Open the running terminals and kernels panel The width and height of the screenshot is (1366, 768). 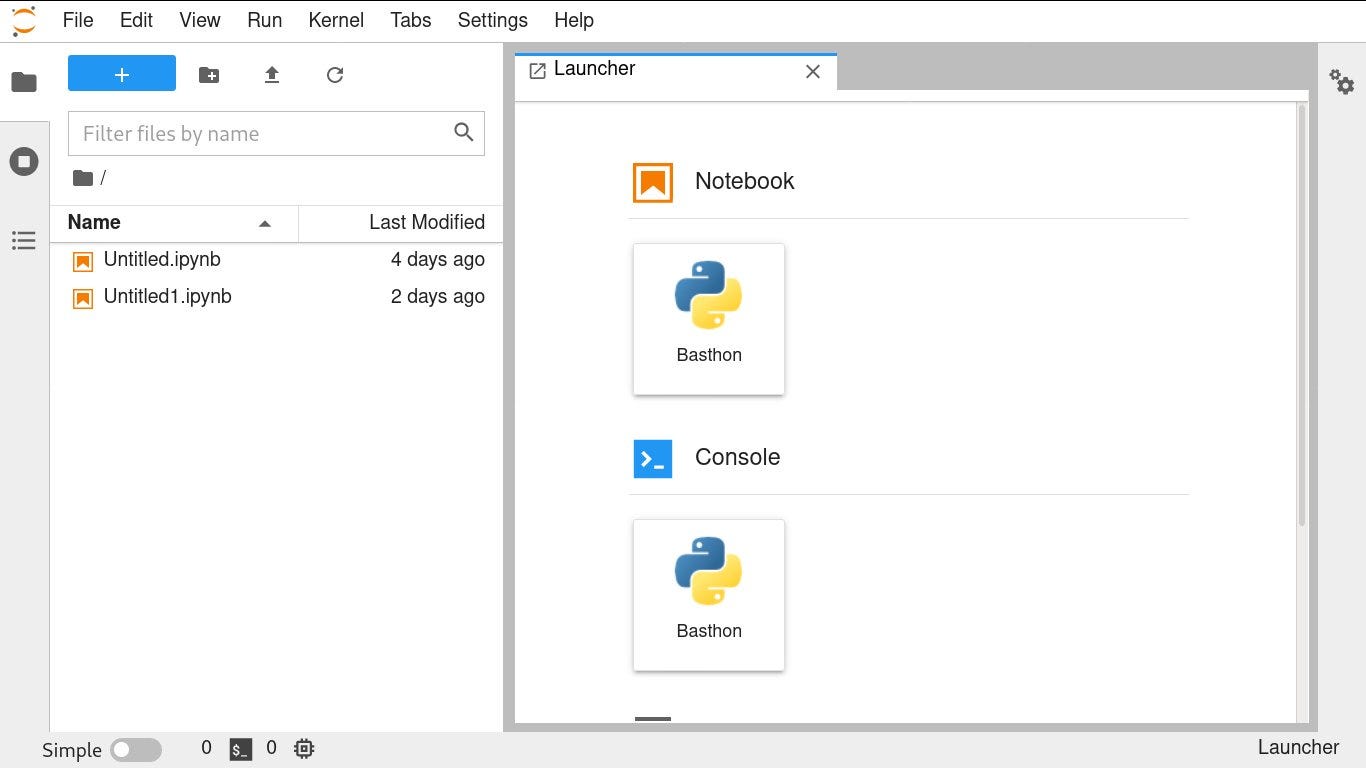(24, 160)
